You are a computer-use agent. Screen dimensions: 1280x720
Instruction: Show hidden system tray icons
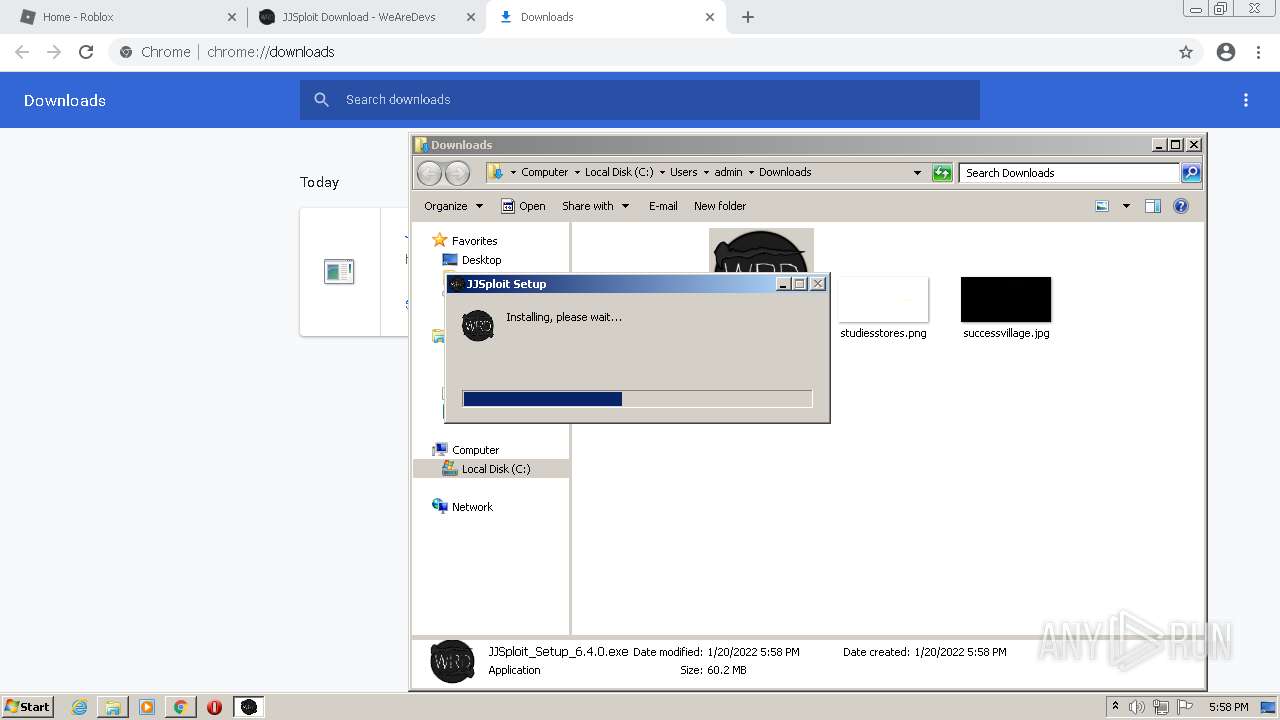(x=1116, y=706)
